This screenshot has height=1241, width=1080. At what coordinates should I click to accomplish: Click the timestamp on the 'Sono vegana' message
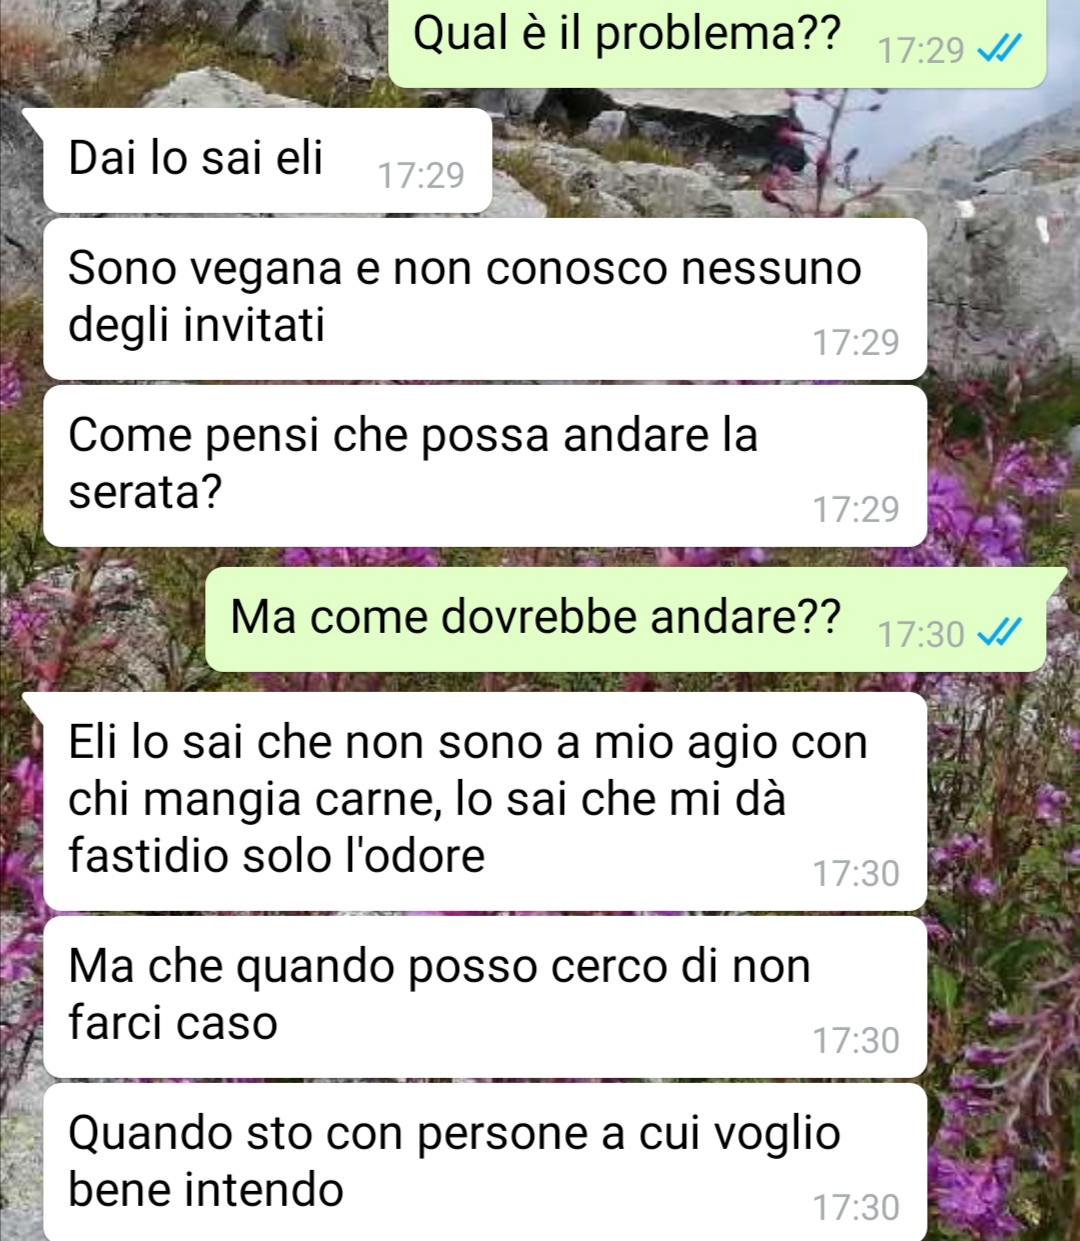(856, 343)
